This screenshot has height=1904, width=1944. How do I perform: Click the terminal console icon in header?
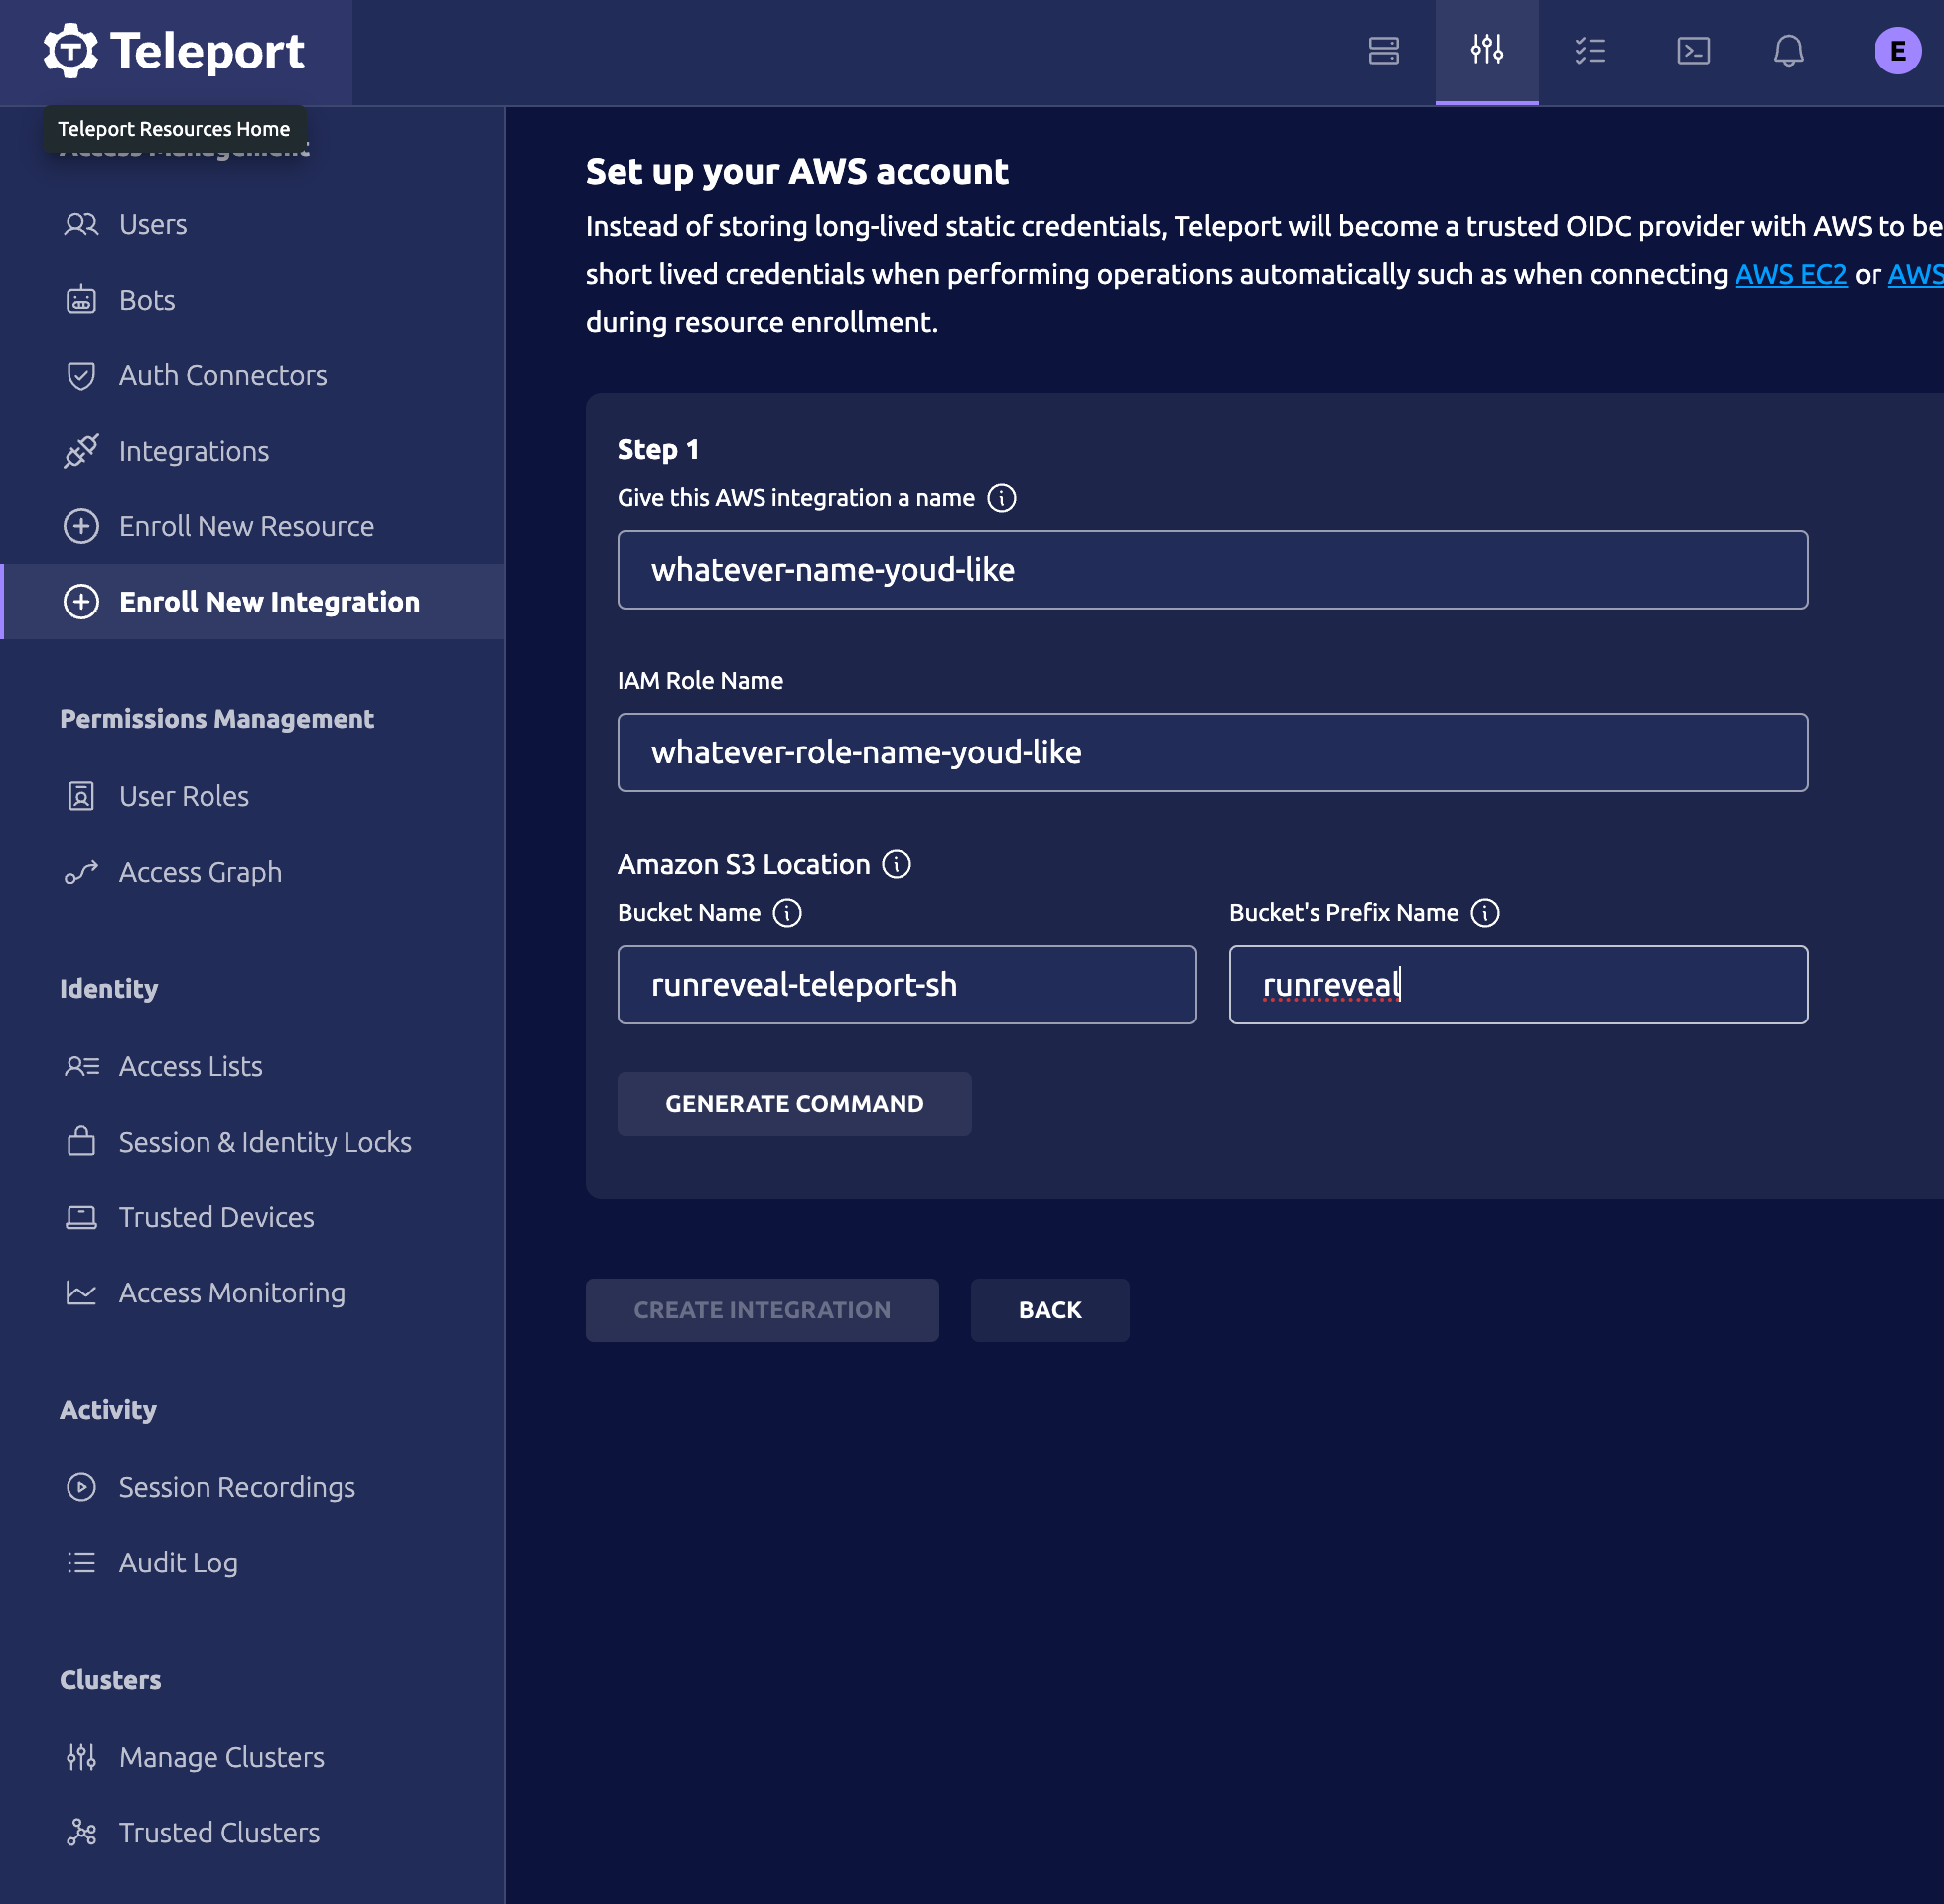(x=1692, y=51)
